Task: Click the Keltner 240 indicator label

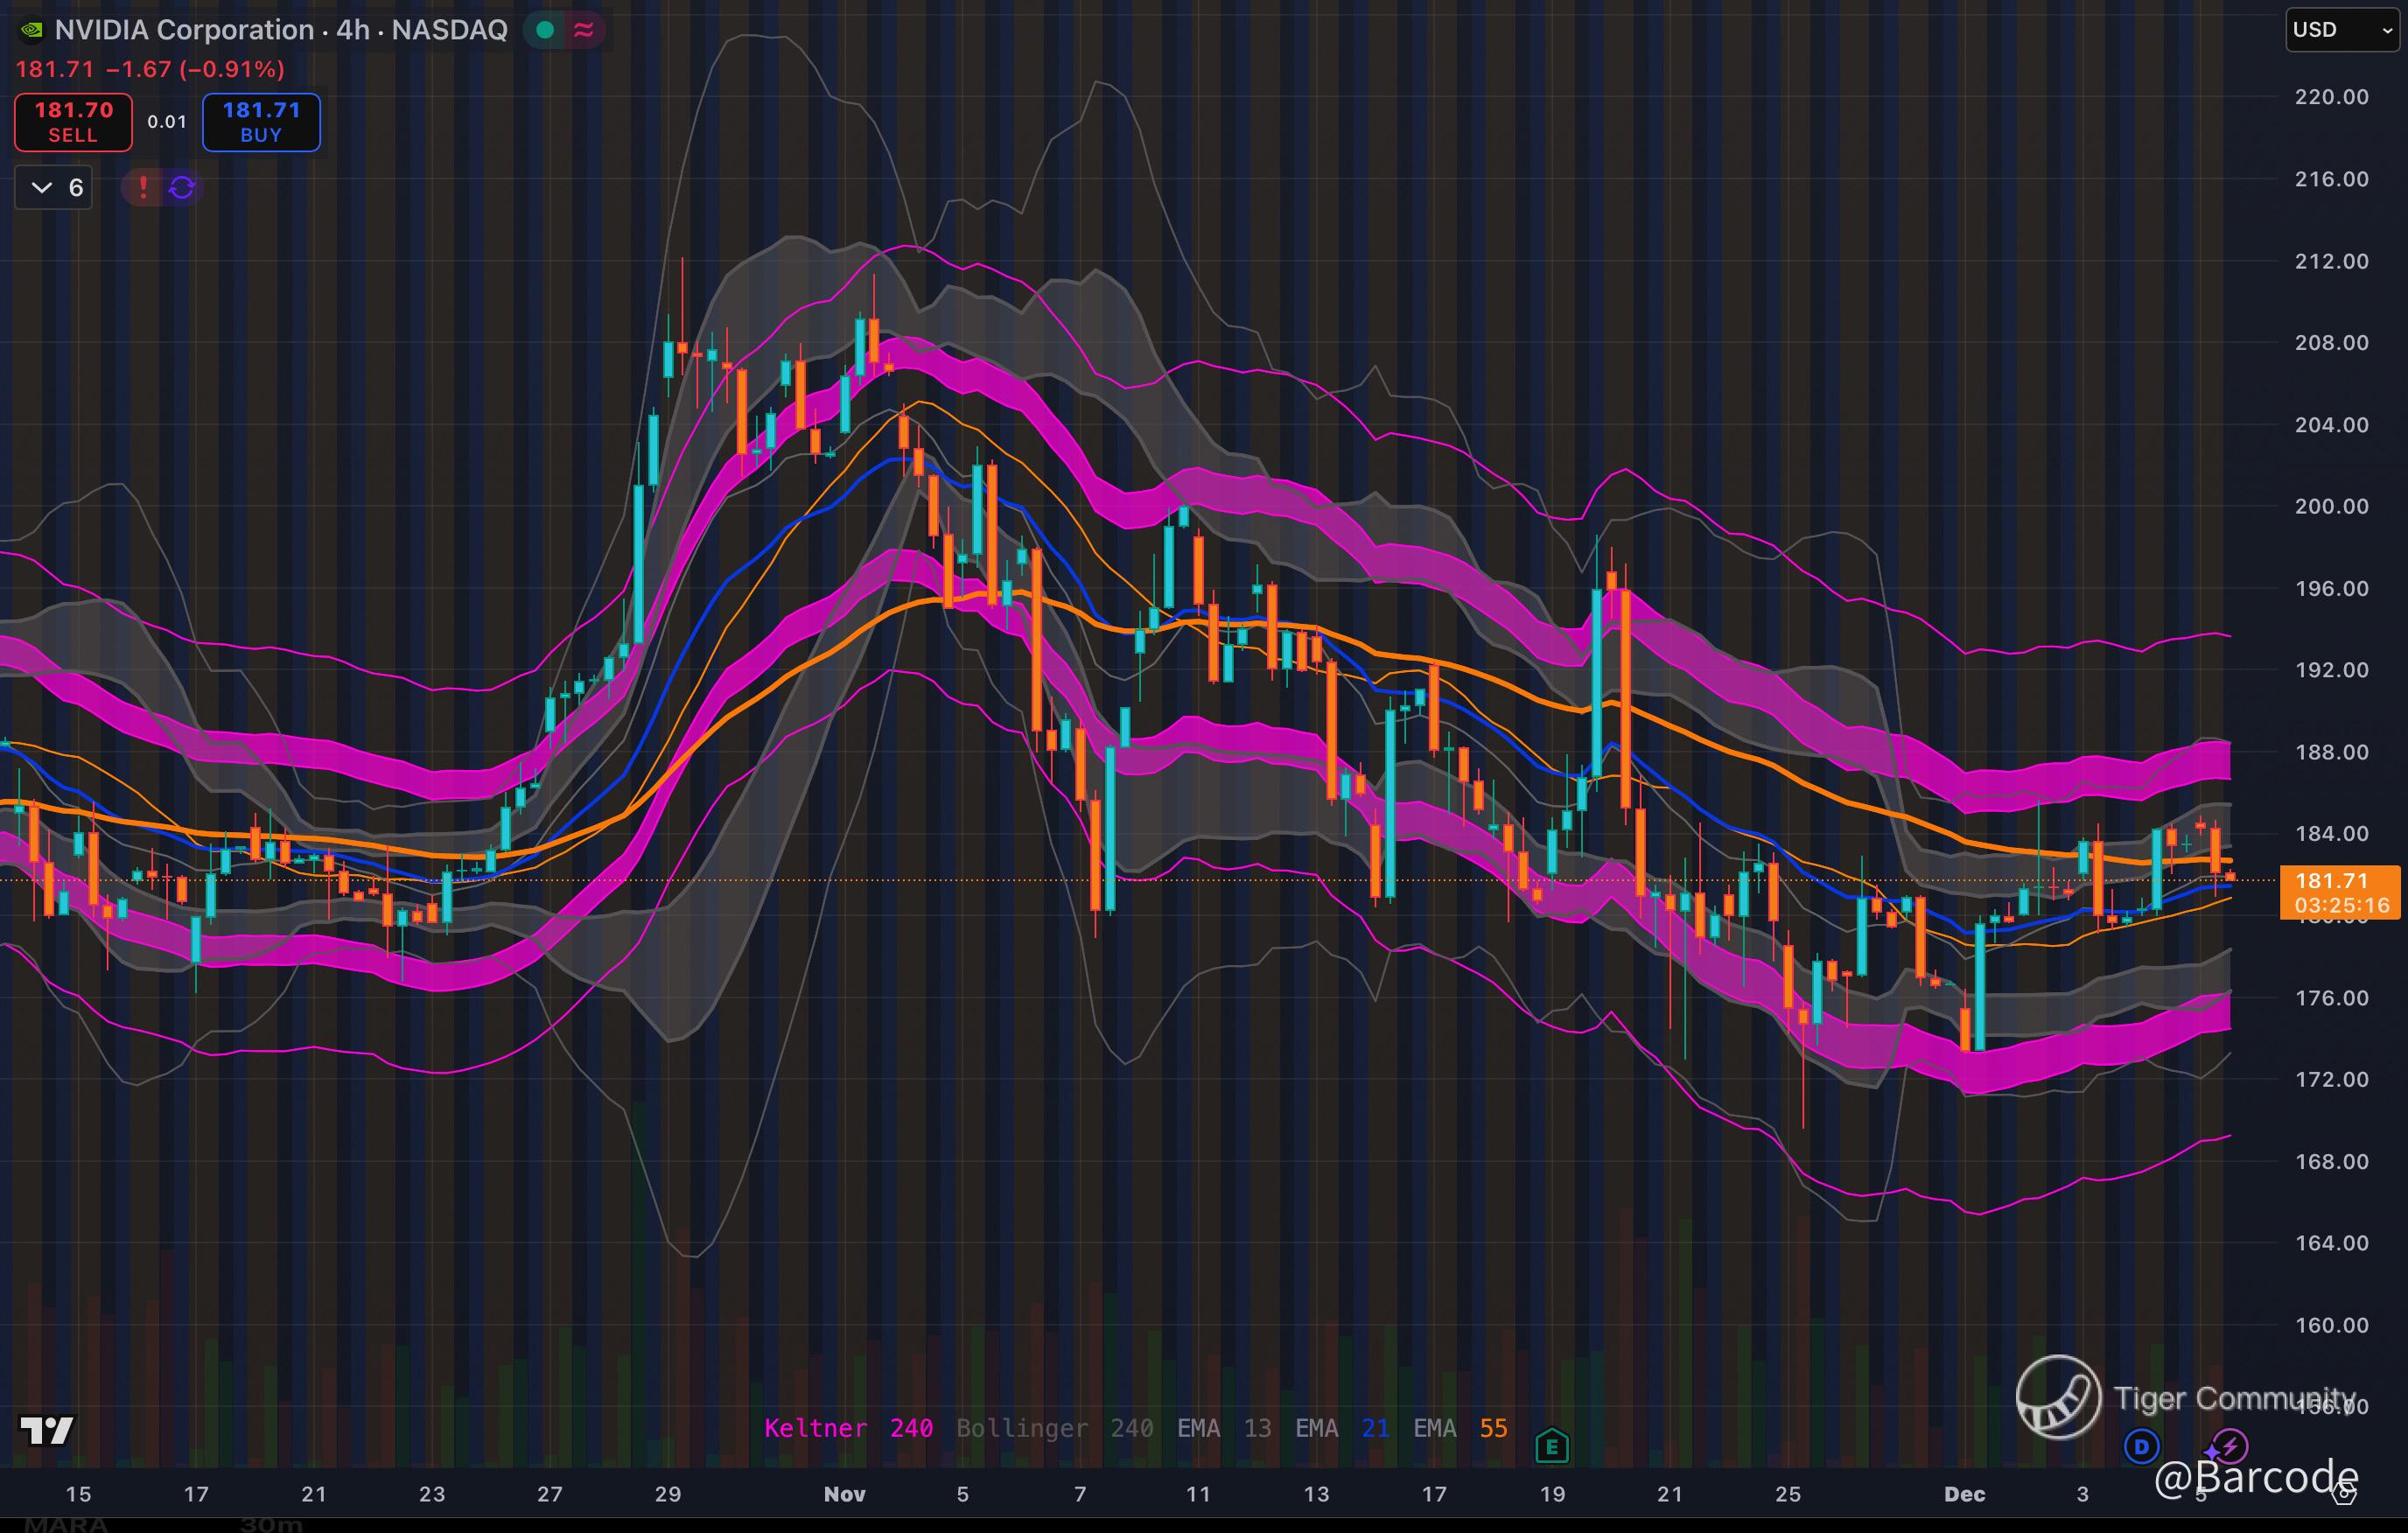Action: 848,1428
